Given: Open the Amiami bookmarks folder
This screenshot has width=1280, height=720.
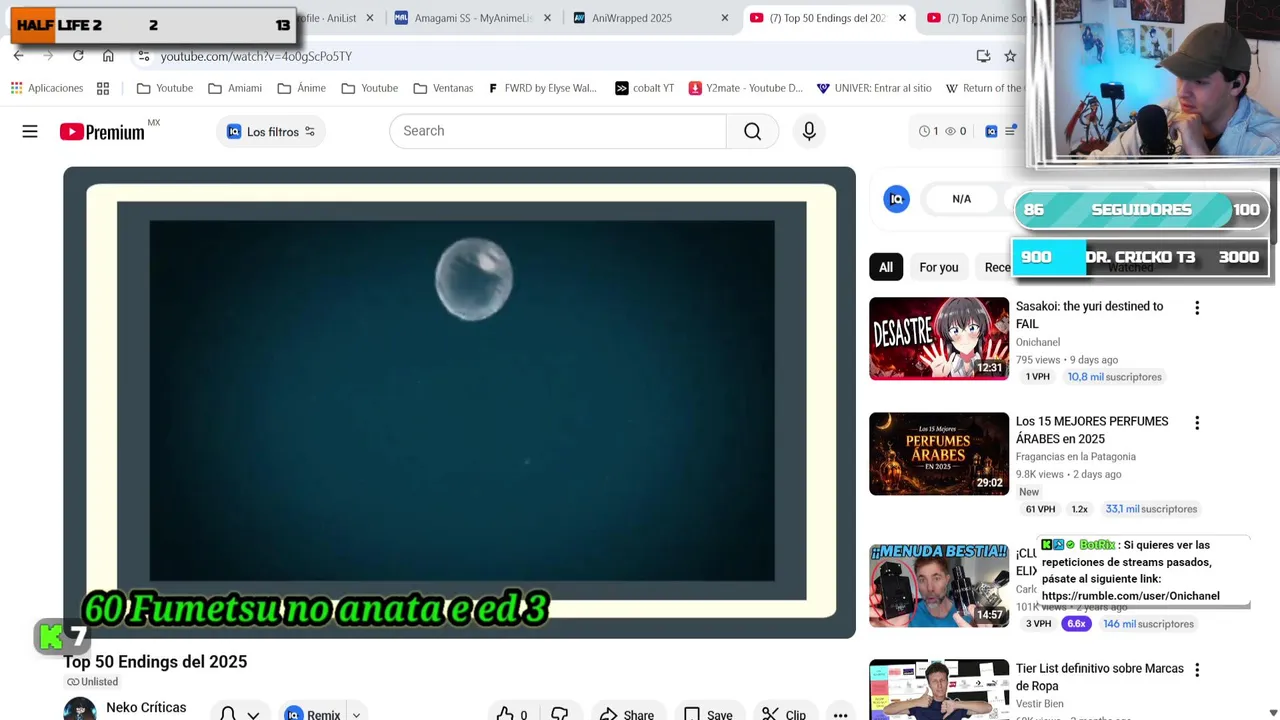Looking at the screenshot, I should 235,88.
